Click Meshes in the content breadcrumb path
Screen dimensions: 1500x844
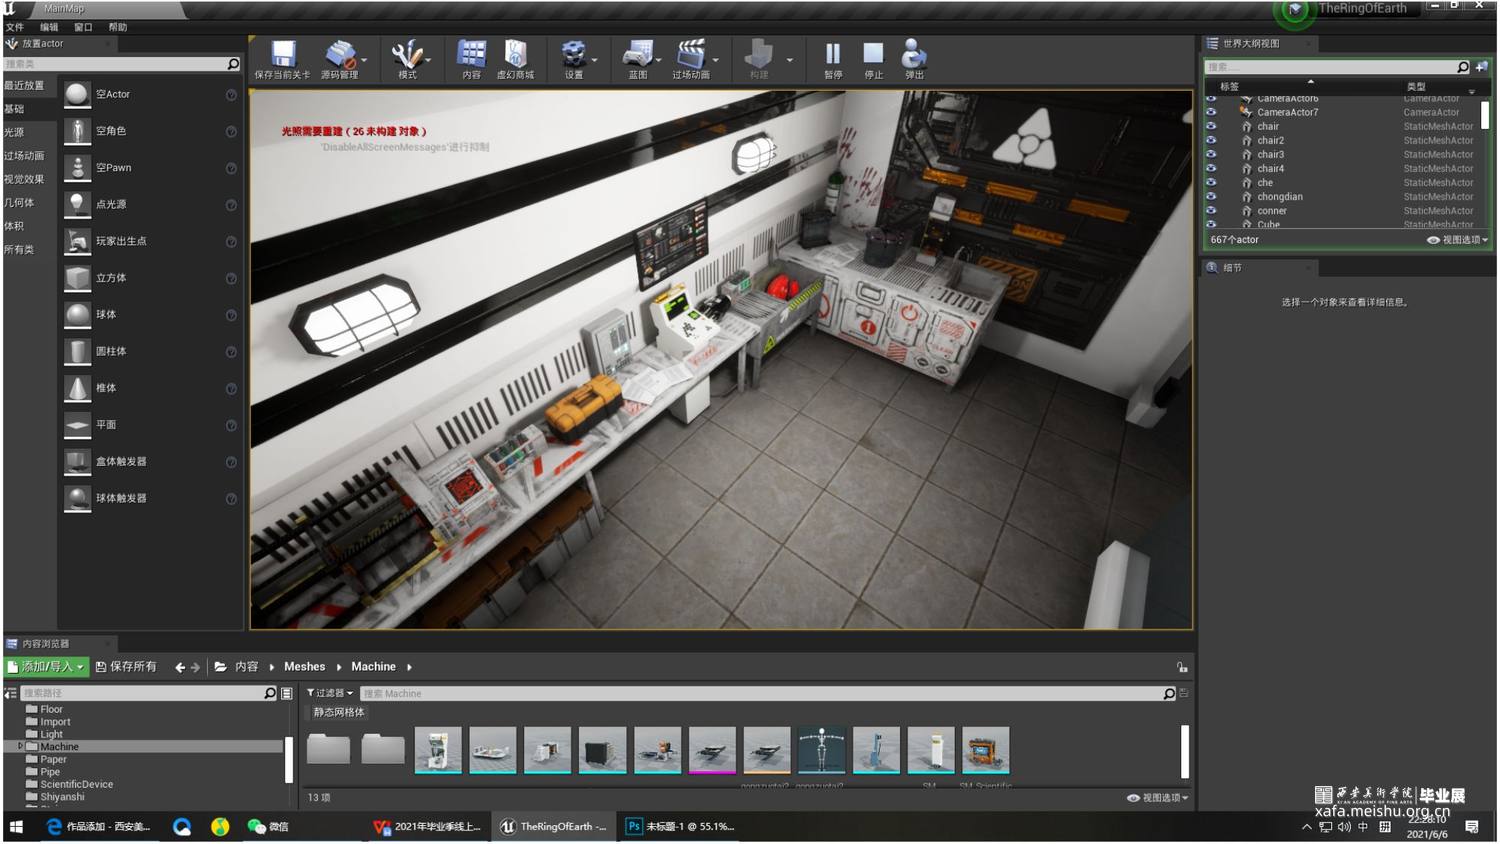tap(304, 667)
